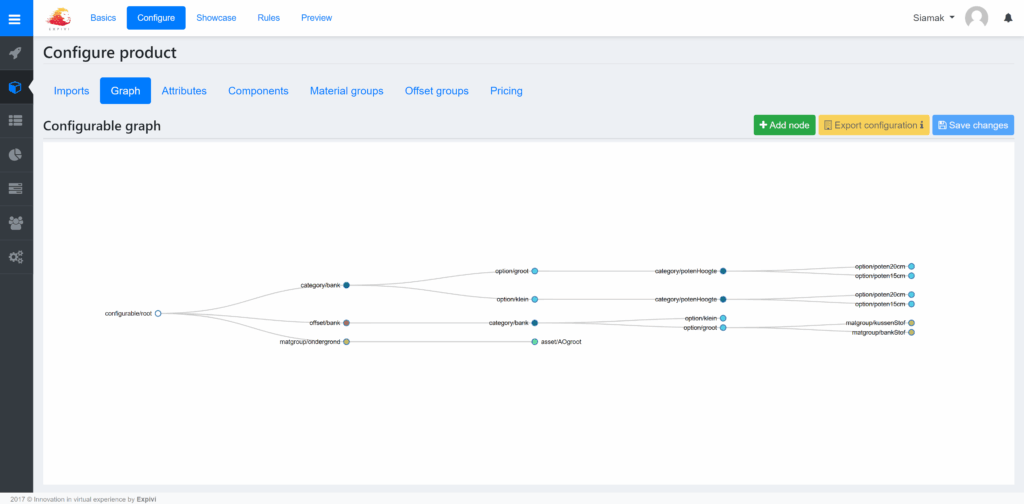Open the list view sidebar icon
Viewport: 1024px width, 504px height.
pyautogui.click(x=15, y=121)
